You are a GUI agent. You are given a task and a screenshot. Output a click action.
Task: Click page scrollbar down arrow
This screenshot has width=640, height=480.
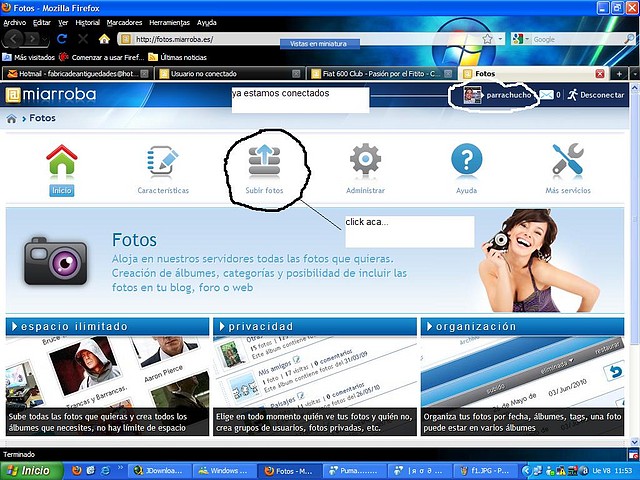pos(635,442)
